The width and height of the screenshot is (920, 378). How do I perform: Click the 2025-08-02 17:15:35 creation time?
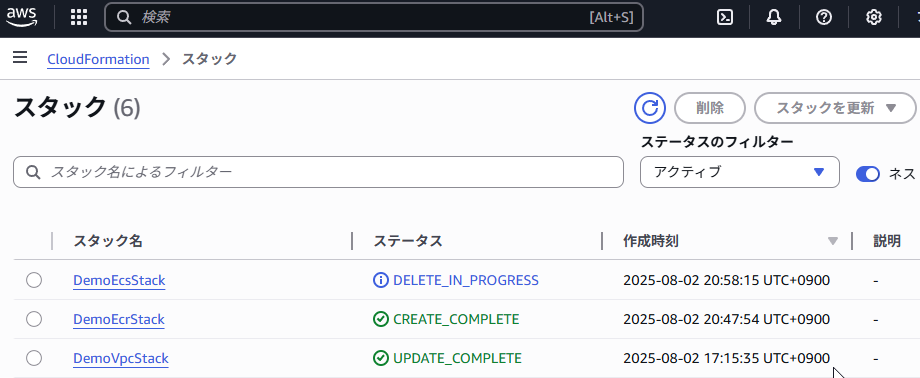(x=726, y=358)
